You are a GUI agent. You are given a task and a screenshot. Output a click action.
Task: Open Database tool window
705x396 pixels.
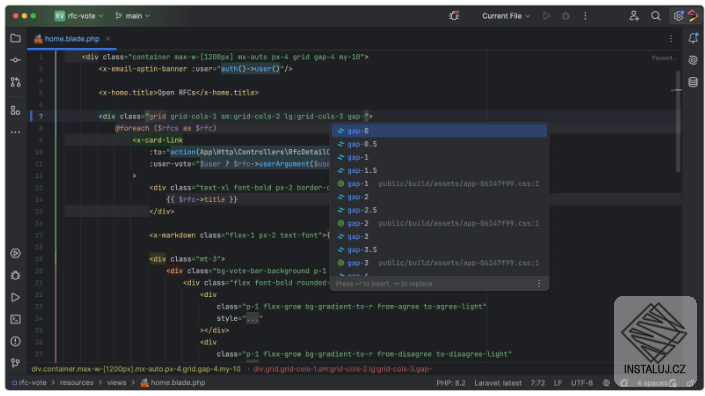pos(693,82)
